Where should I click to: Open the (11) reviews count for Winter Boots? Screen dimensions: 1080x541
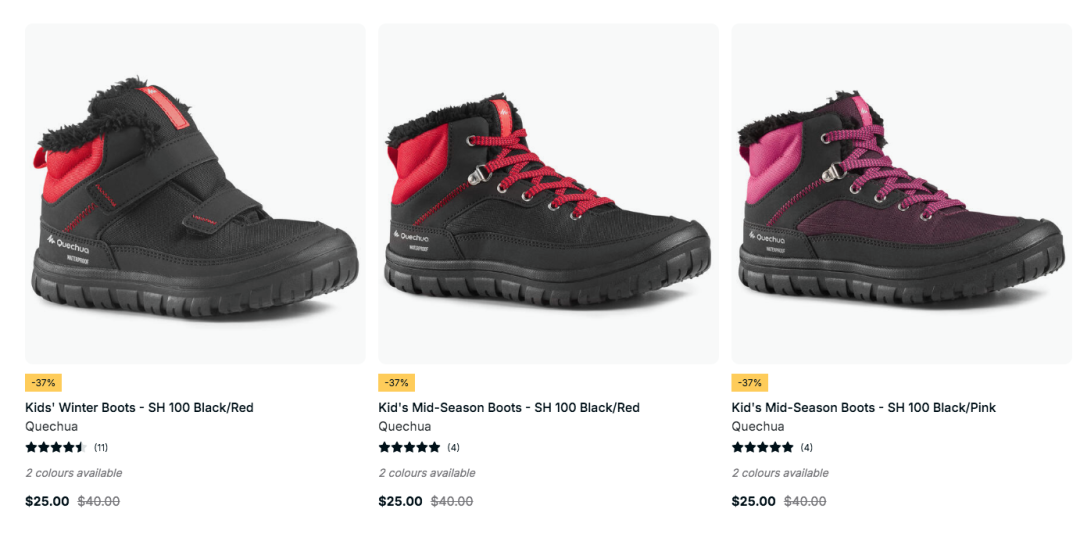click(x=101, y=447)
